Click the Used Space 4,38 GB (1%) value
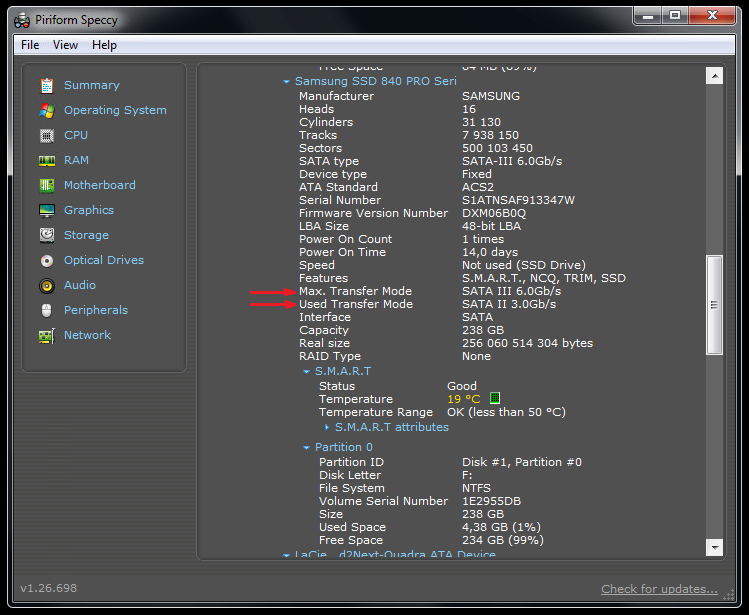 click(502, 527)
